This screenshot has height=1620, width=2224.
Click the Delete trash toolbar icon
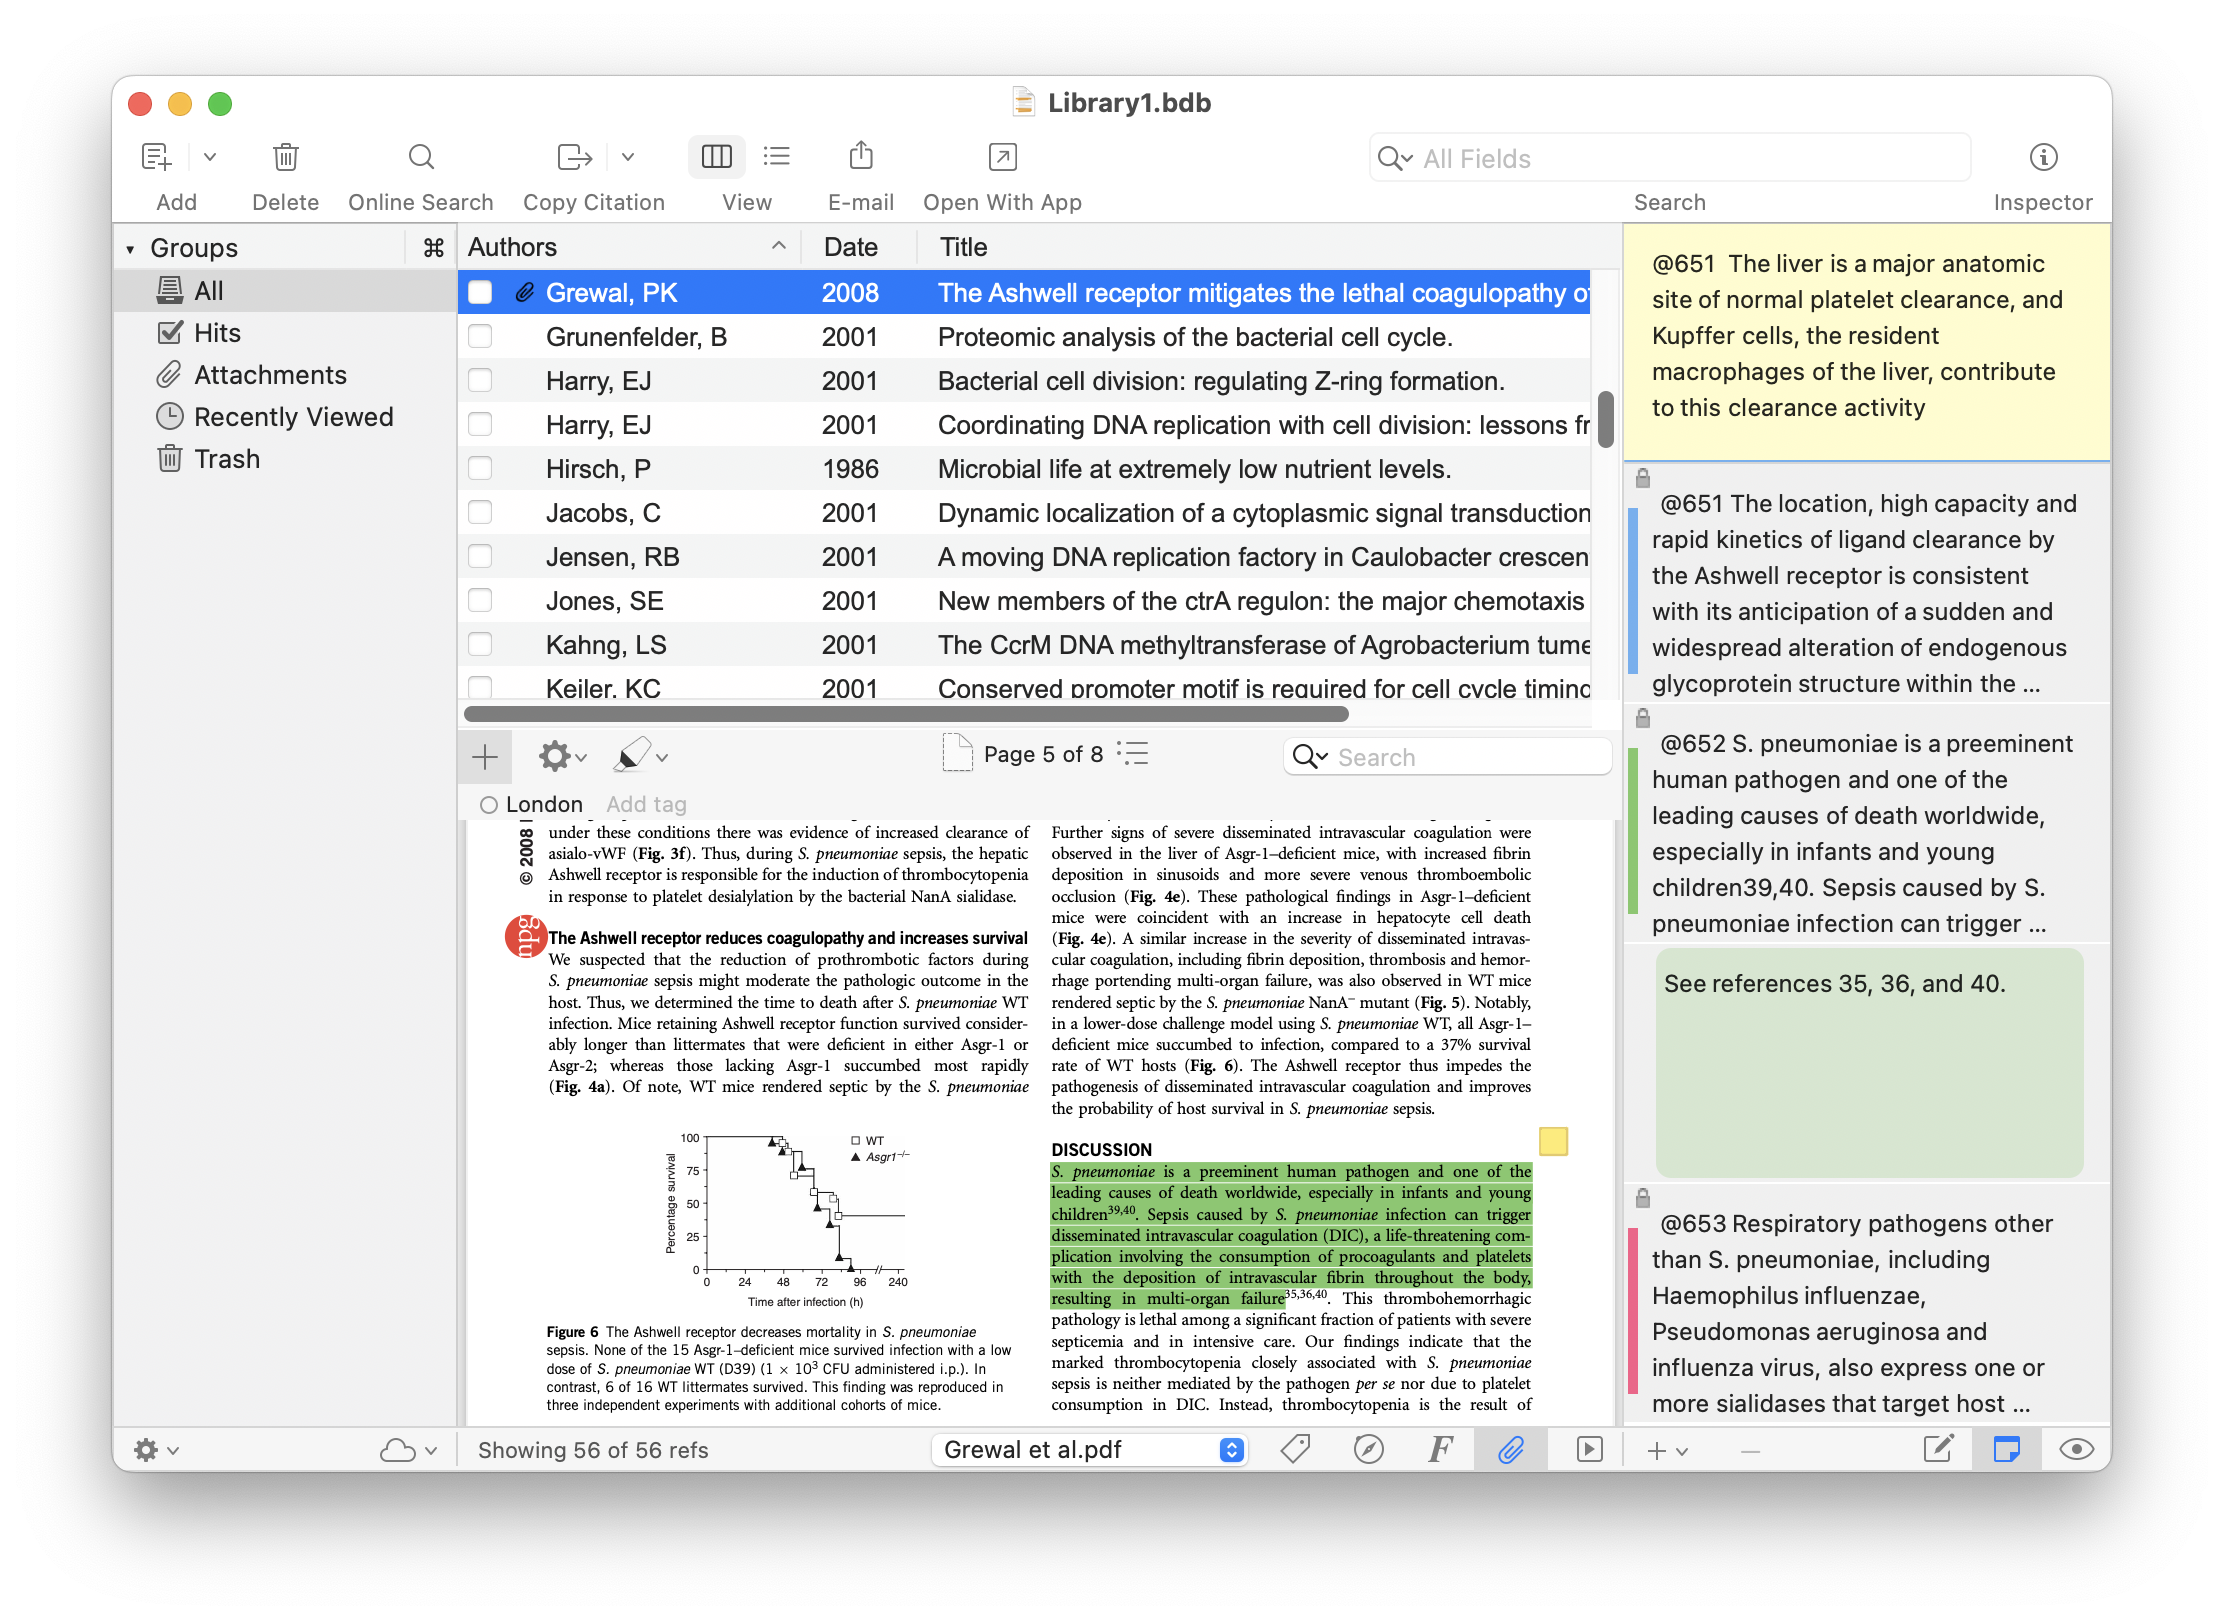click(285, 157)
